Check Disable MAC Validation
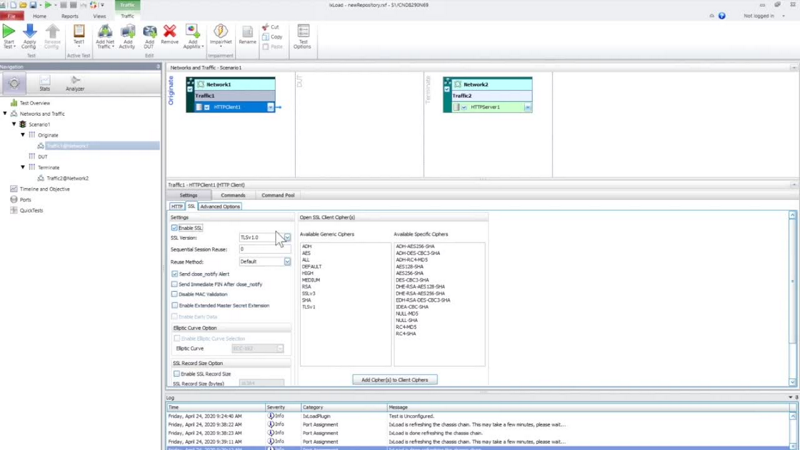 point(174,294)
